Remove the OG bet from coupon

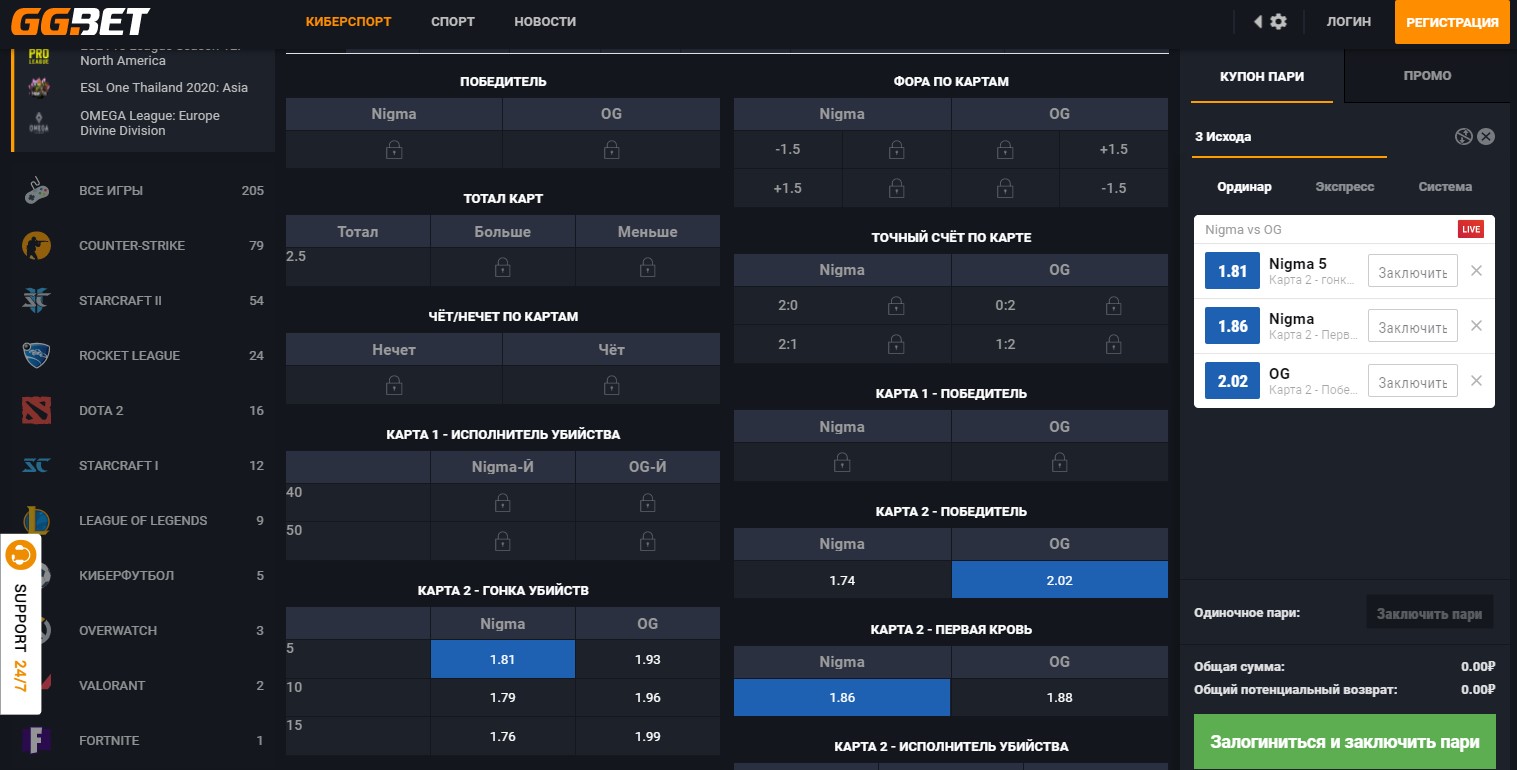click(1476, 381)
